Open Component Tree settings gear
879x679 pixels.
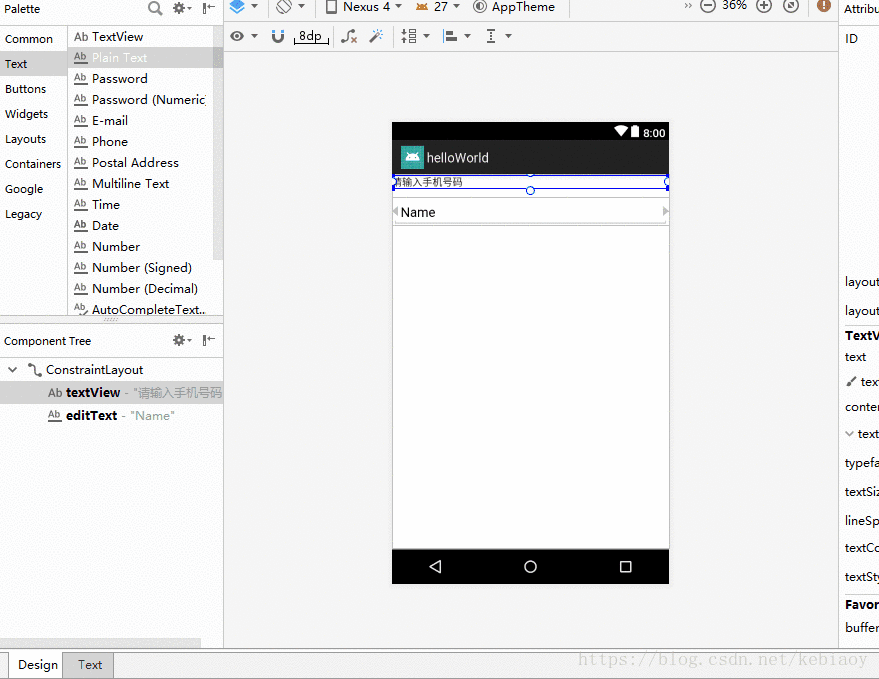pyautogui.click(x=182, y=340)
